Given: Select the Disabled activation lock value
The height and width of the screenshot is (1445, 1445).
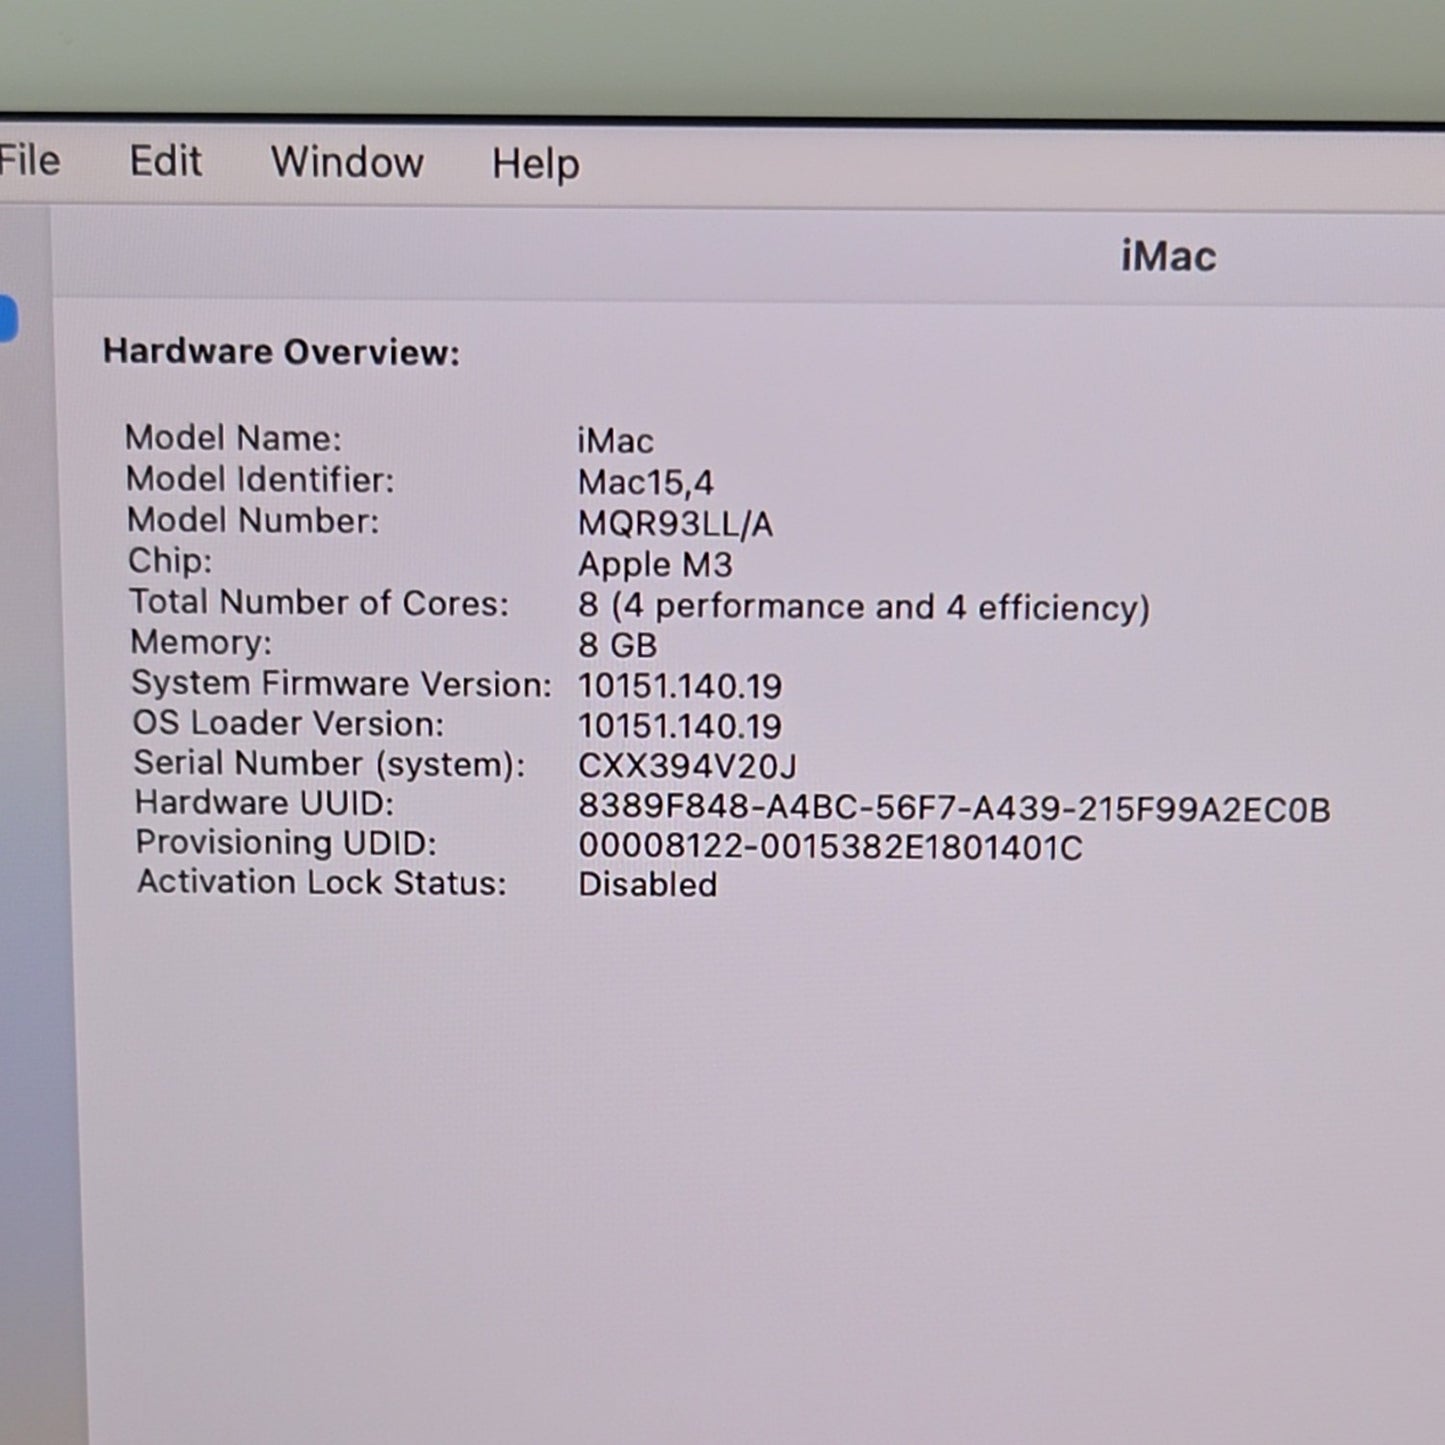Looking at the screenshot, I should point(647,885).
